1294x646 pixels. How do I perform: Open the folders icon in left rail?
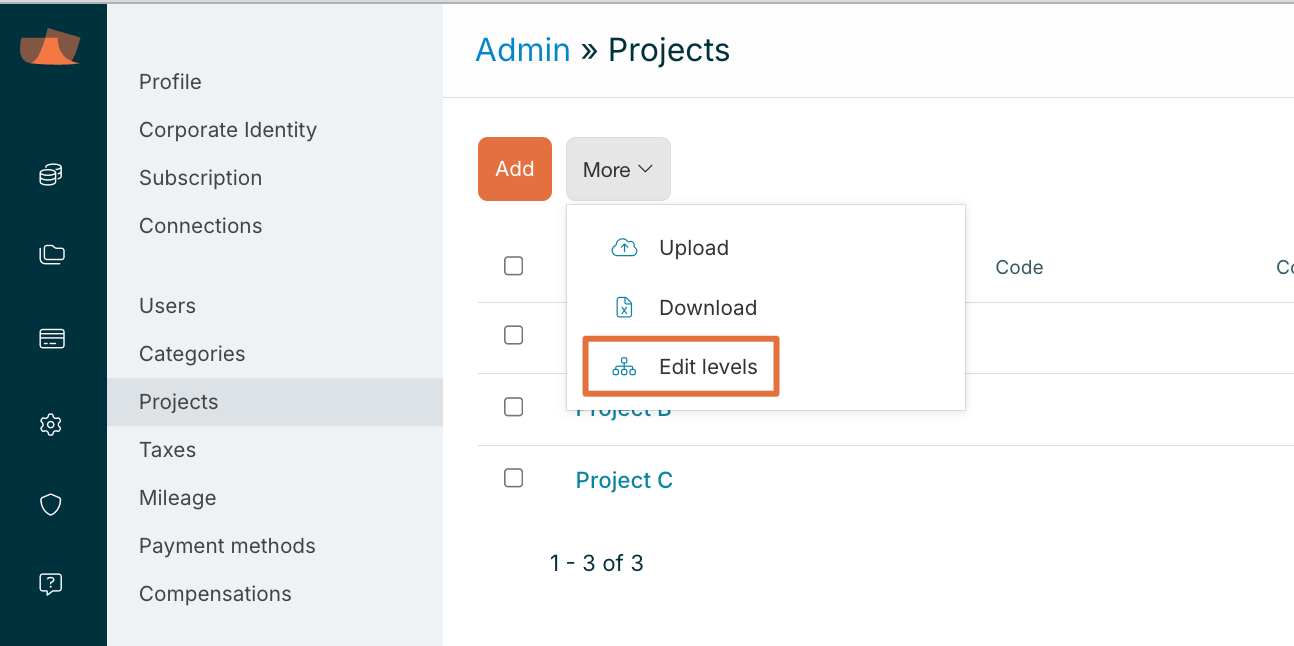51,255
